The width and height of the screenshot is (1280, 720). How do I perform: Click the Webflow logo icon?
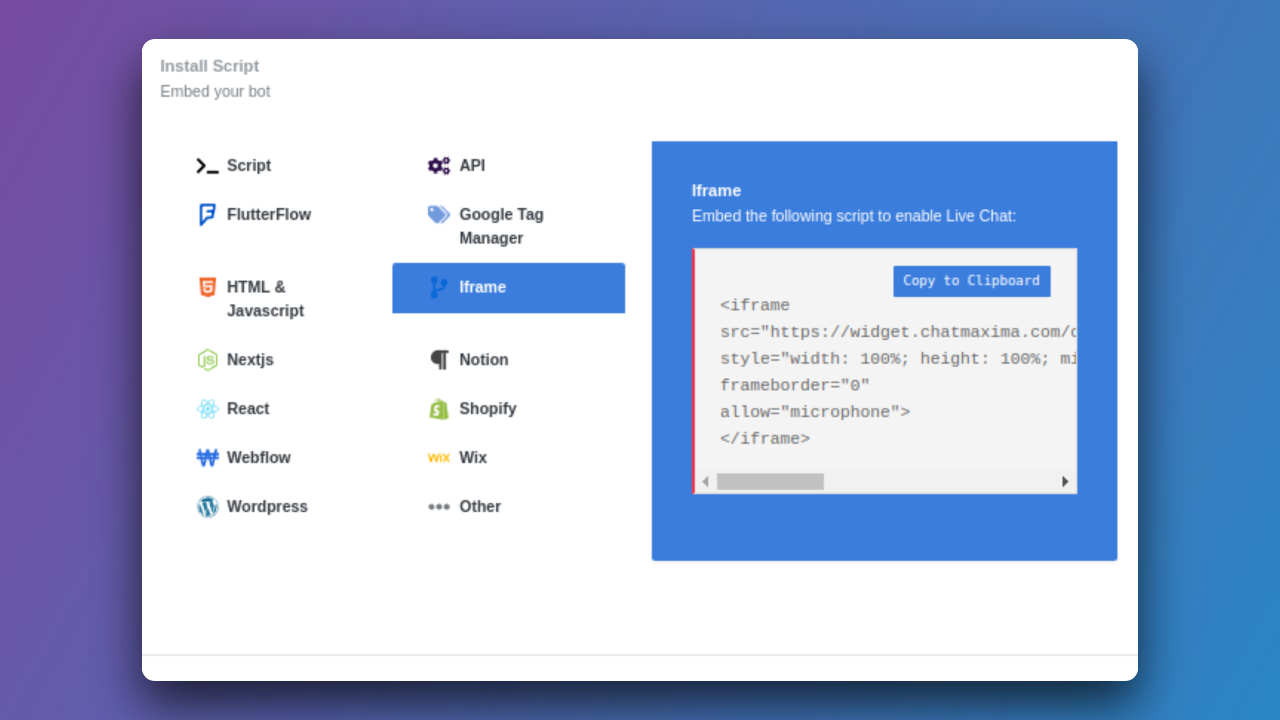(207, 458)
